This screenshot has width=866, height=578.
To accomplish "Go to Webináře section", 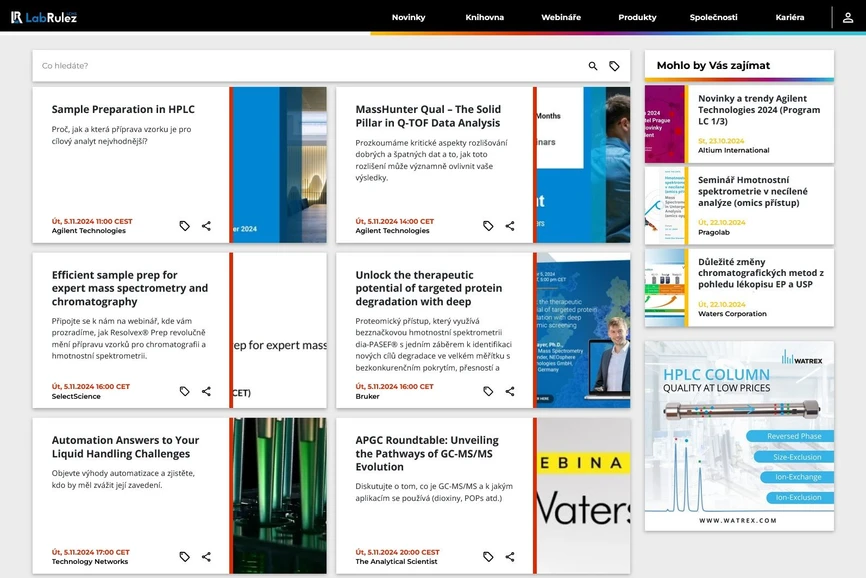I will pyautogui.click(x=561, y=17).
